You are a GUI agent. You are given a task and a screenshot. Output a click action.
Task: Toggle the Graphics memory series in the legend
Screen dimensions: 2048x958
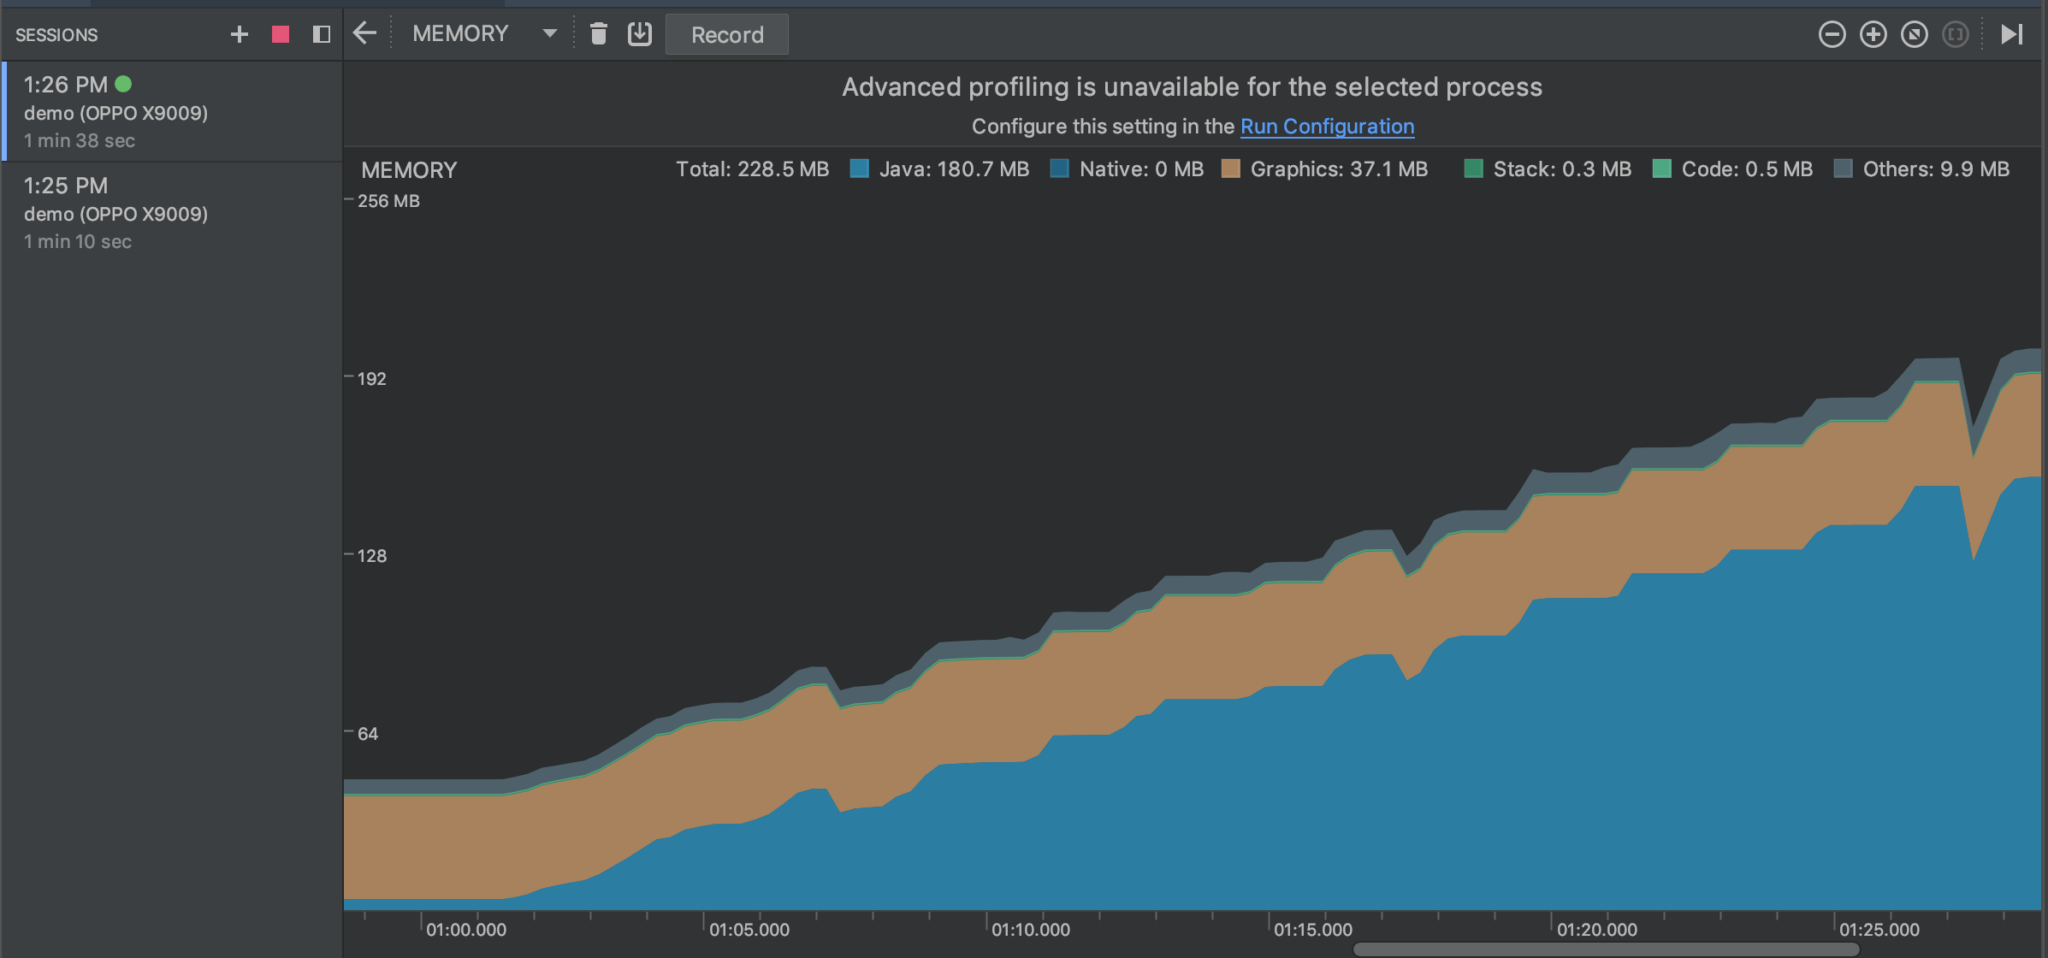pyautogui.click(x=1232, y=169)
